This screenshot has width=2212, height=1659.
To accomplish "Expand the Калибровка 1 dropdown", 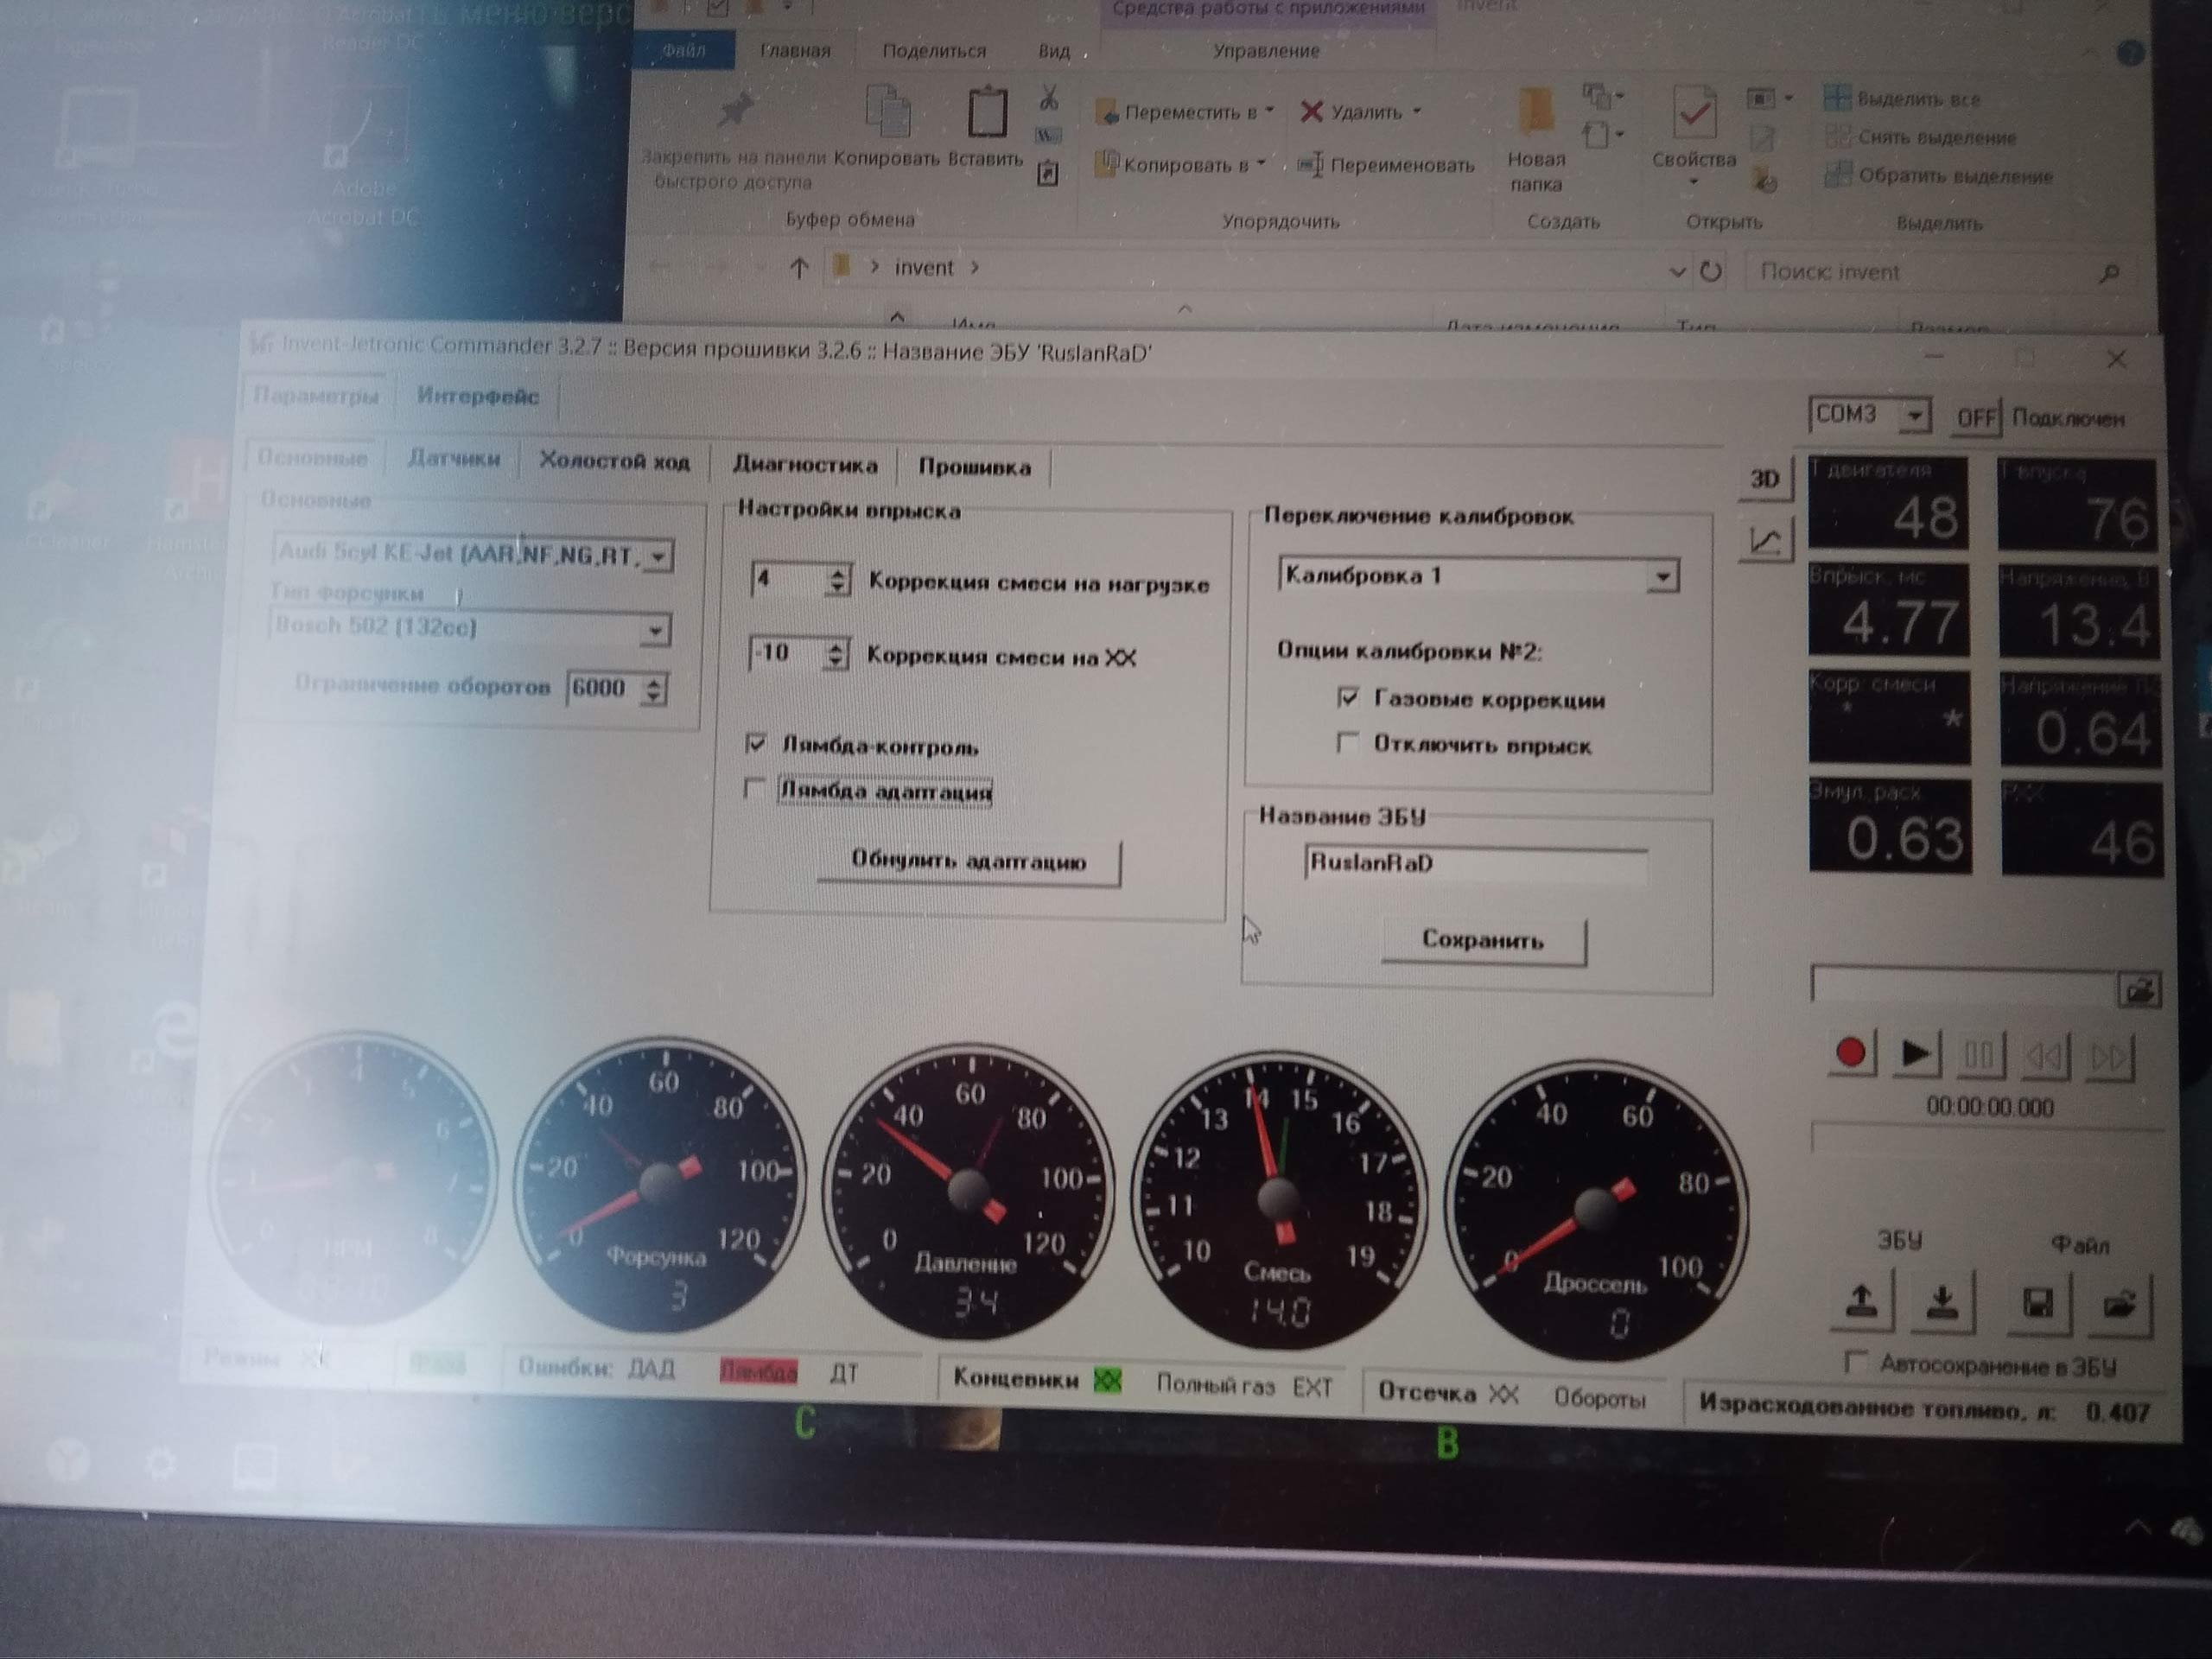I will (x=1661, y=577).
